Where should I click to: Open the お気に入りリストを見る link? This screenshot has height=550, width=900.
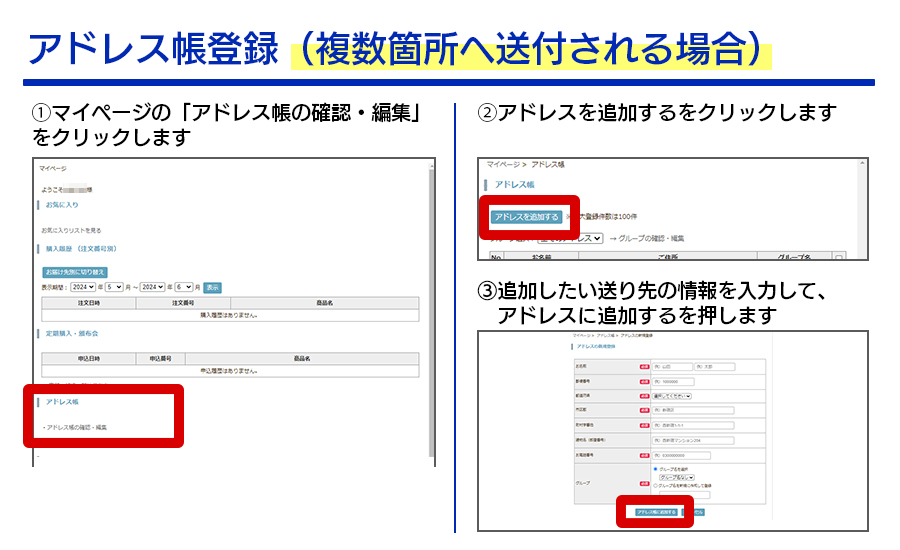click(71, 230)
